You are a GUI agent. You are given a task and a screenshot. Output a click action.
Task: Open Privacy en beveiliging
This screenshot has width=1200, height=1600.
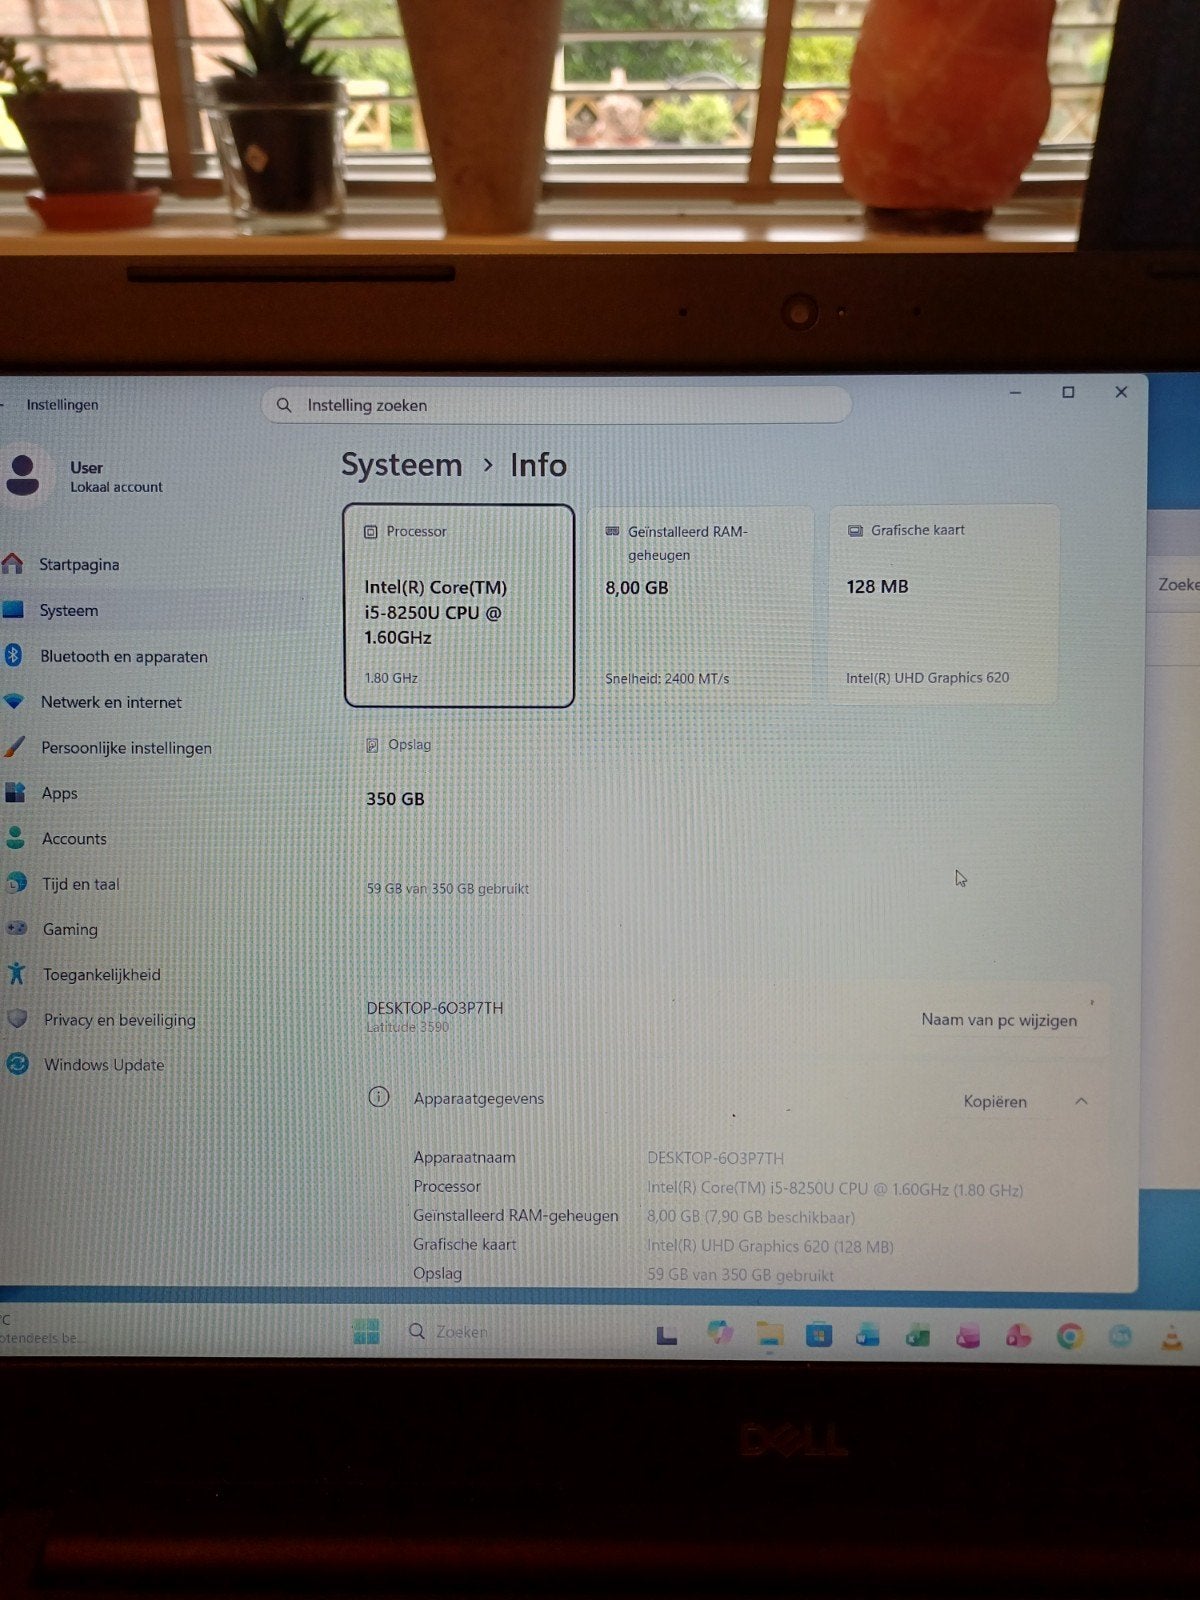tap(119, 1020)
